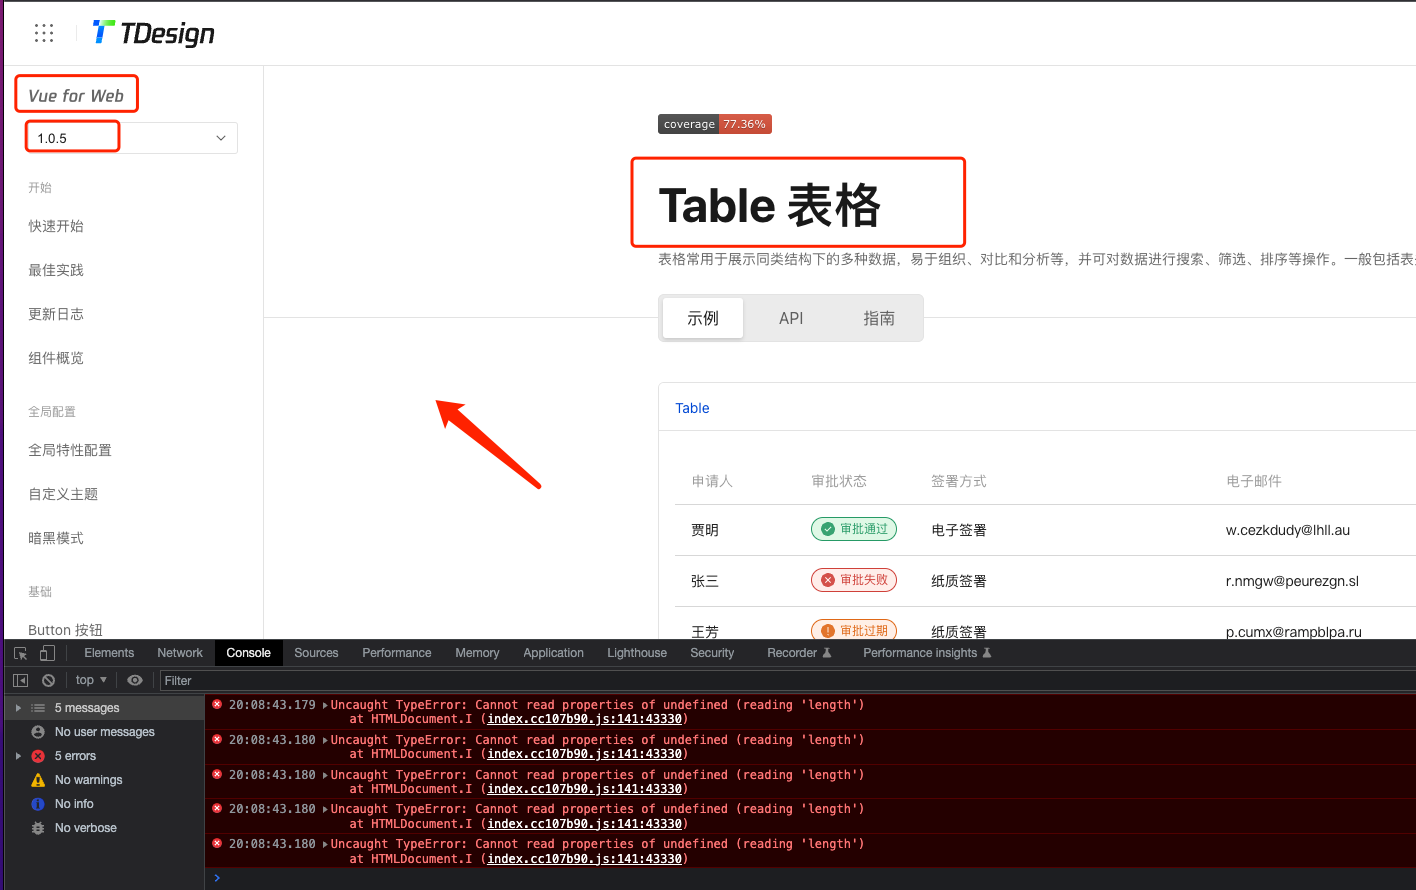Screen dimensions: 1416x890
Task: Click the r.nmgw@peurezgn.sl email cell
Action: 1292,581
